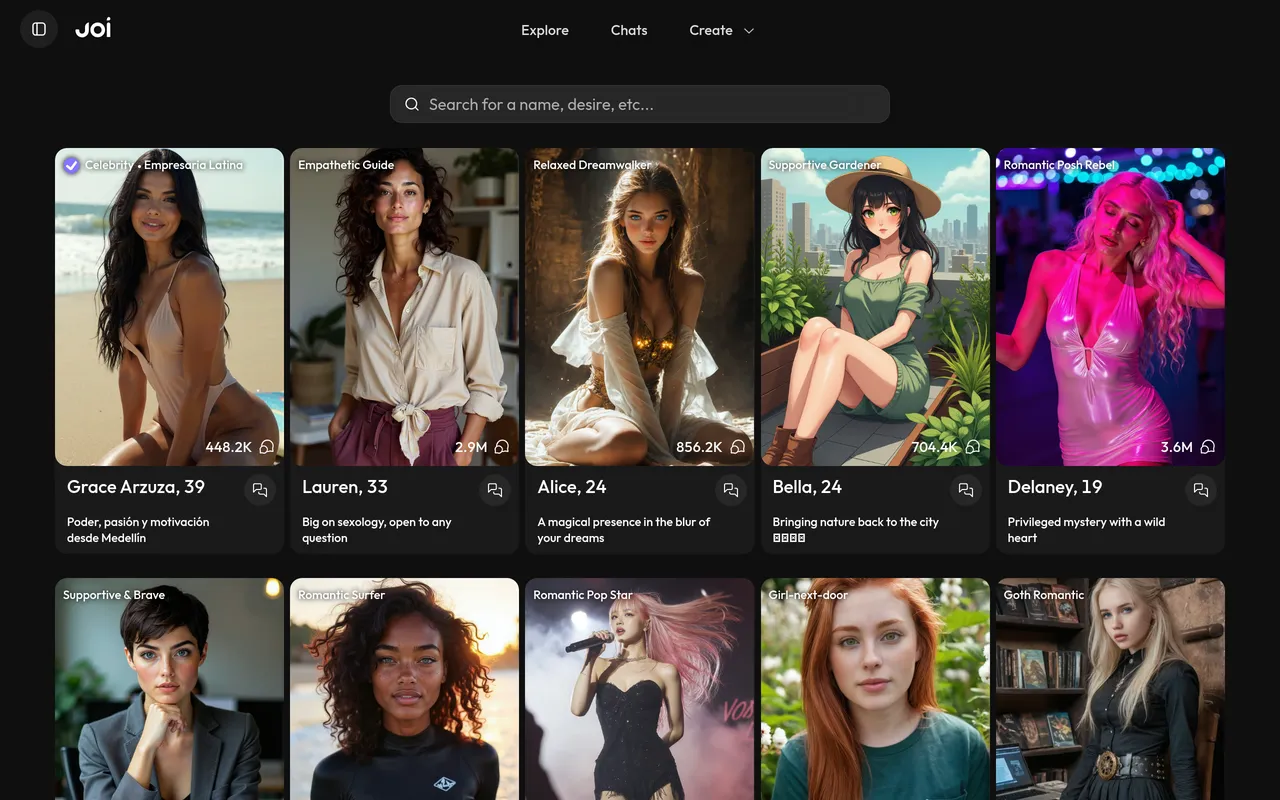Click the search magnifier icon
This screenshot has width=1280, height=800.
(412, 104)
